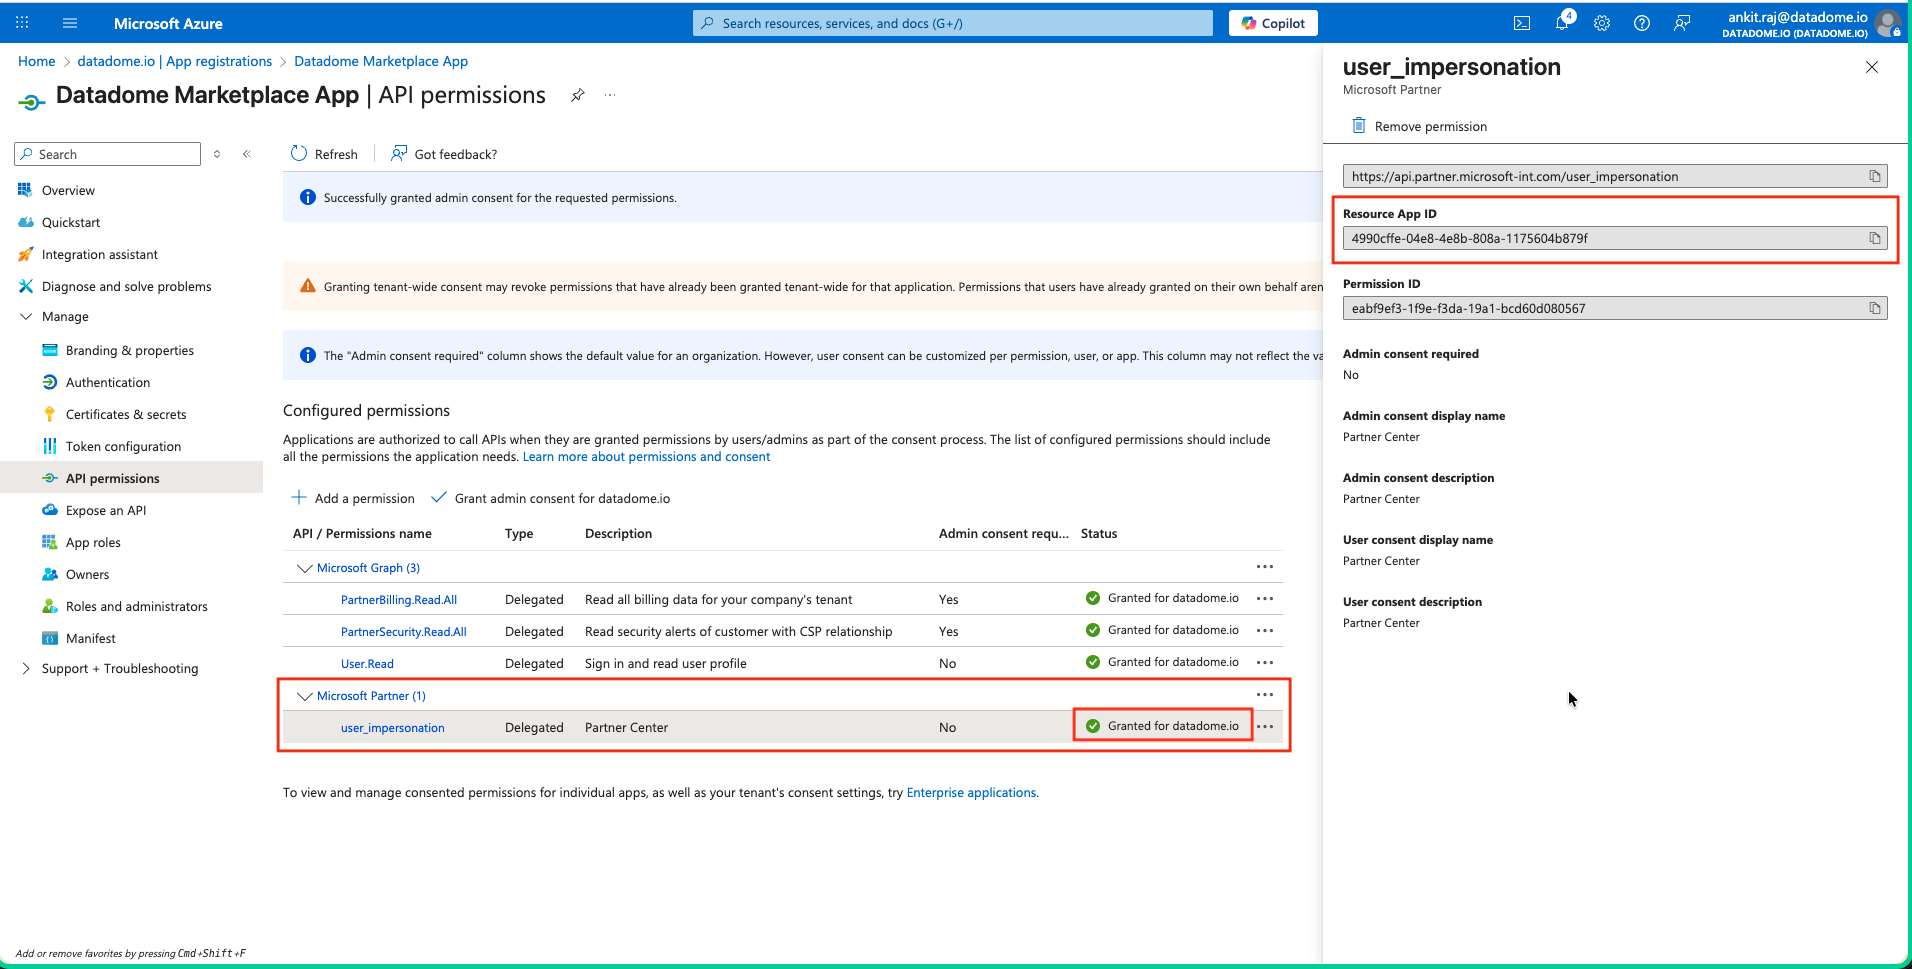Open the ellipsis beside the page title
Image resolution: width=1912 pixels, height=969 pixels.
610,96
